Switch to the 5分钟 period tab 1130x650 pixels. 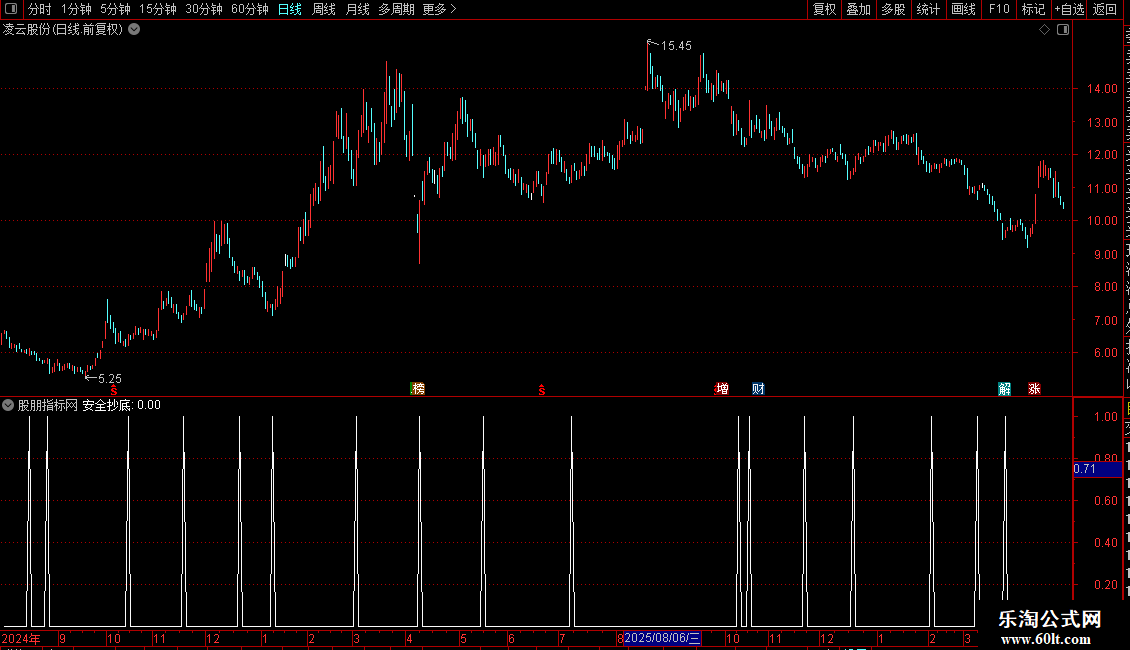tap(115, 9)
